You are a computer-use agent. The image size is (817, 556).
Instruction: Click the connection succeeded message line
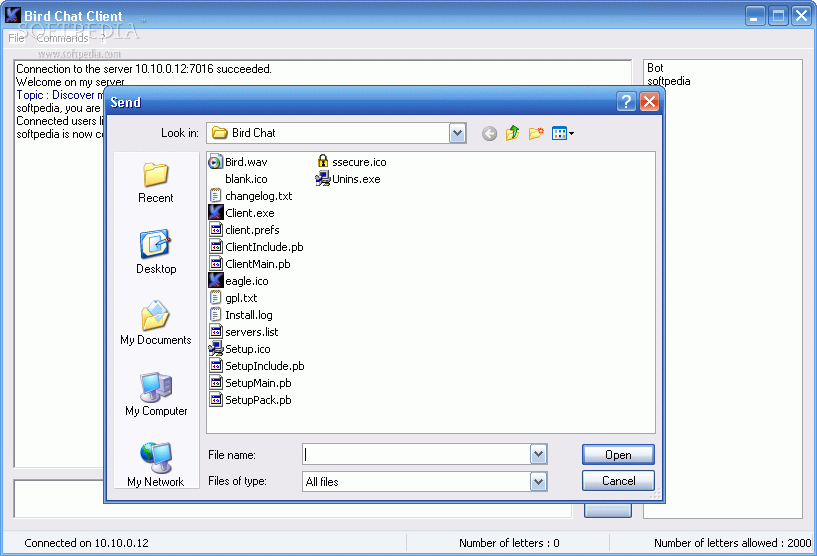(144, 69)
